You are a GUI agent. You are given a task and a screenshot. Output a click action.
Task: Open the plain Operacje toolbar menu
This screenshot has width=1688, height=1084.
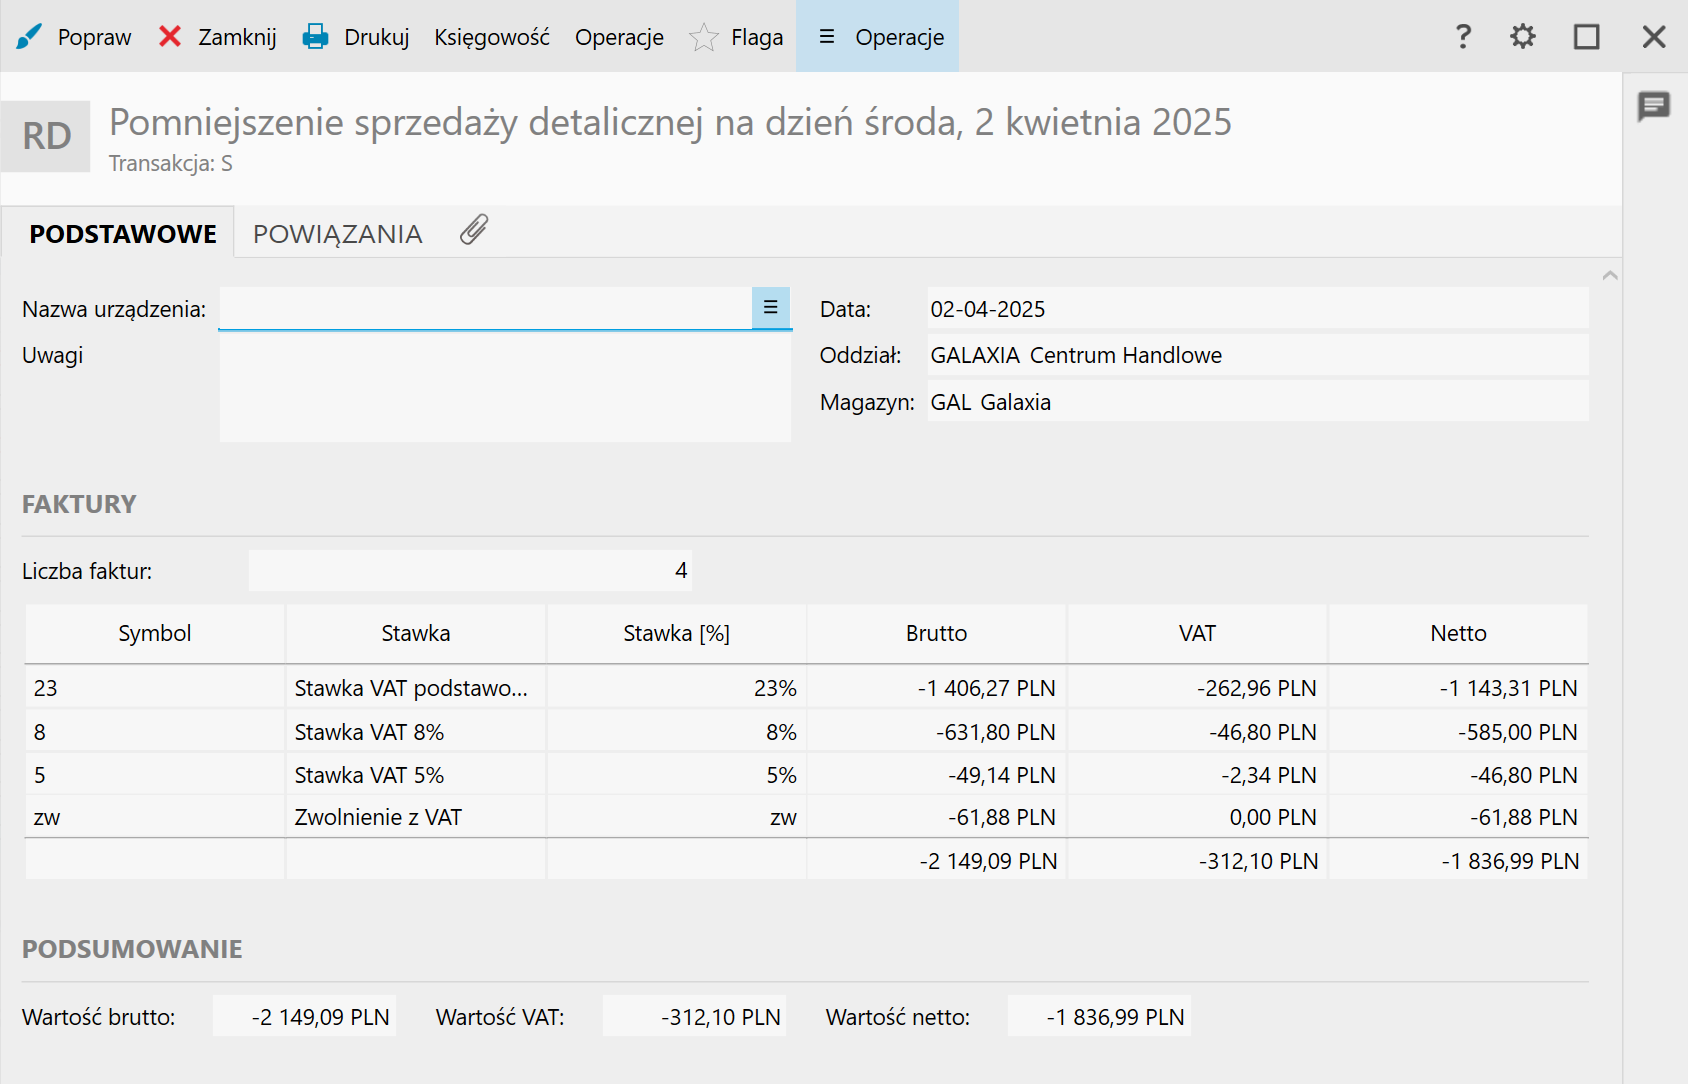[619, 37]
